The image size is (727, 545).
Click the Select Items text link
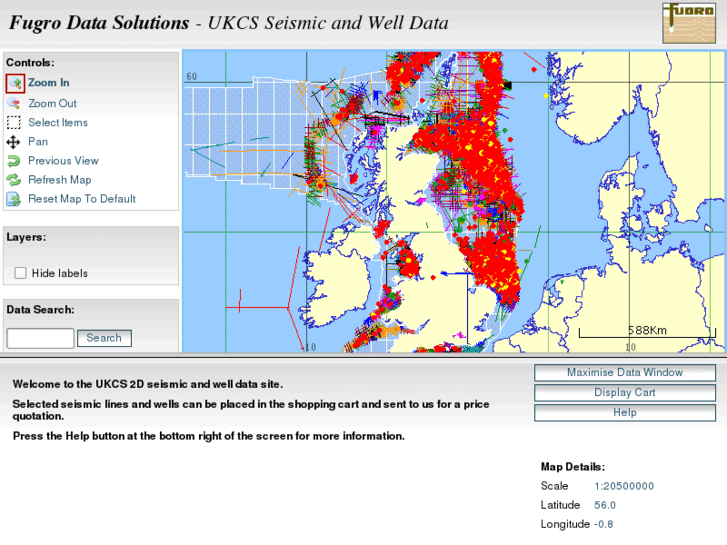coord(58,122)
